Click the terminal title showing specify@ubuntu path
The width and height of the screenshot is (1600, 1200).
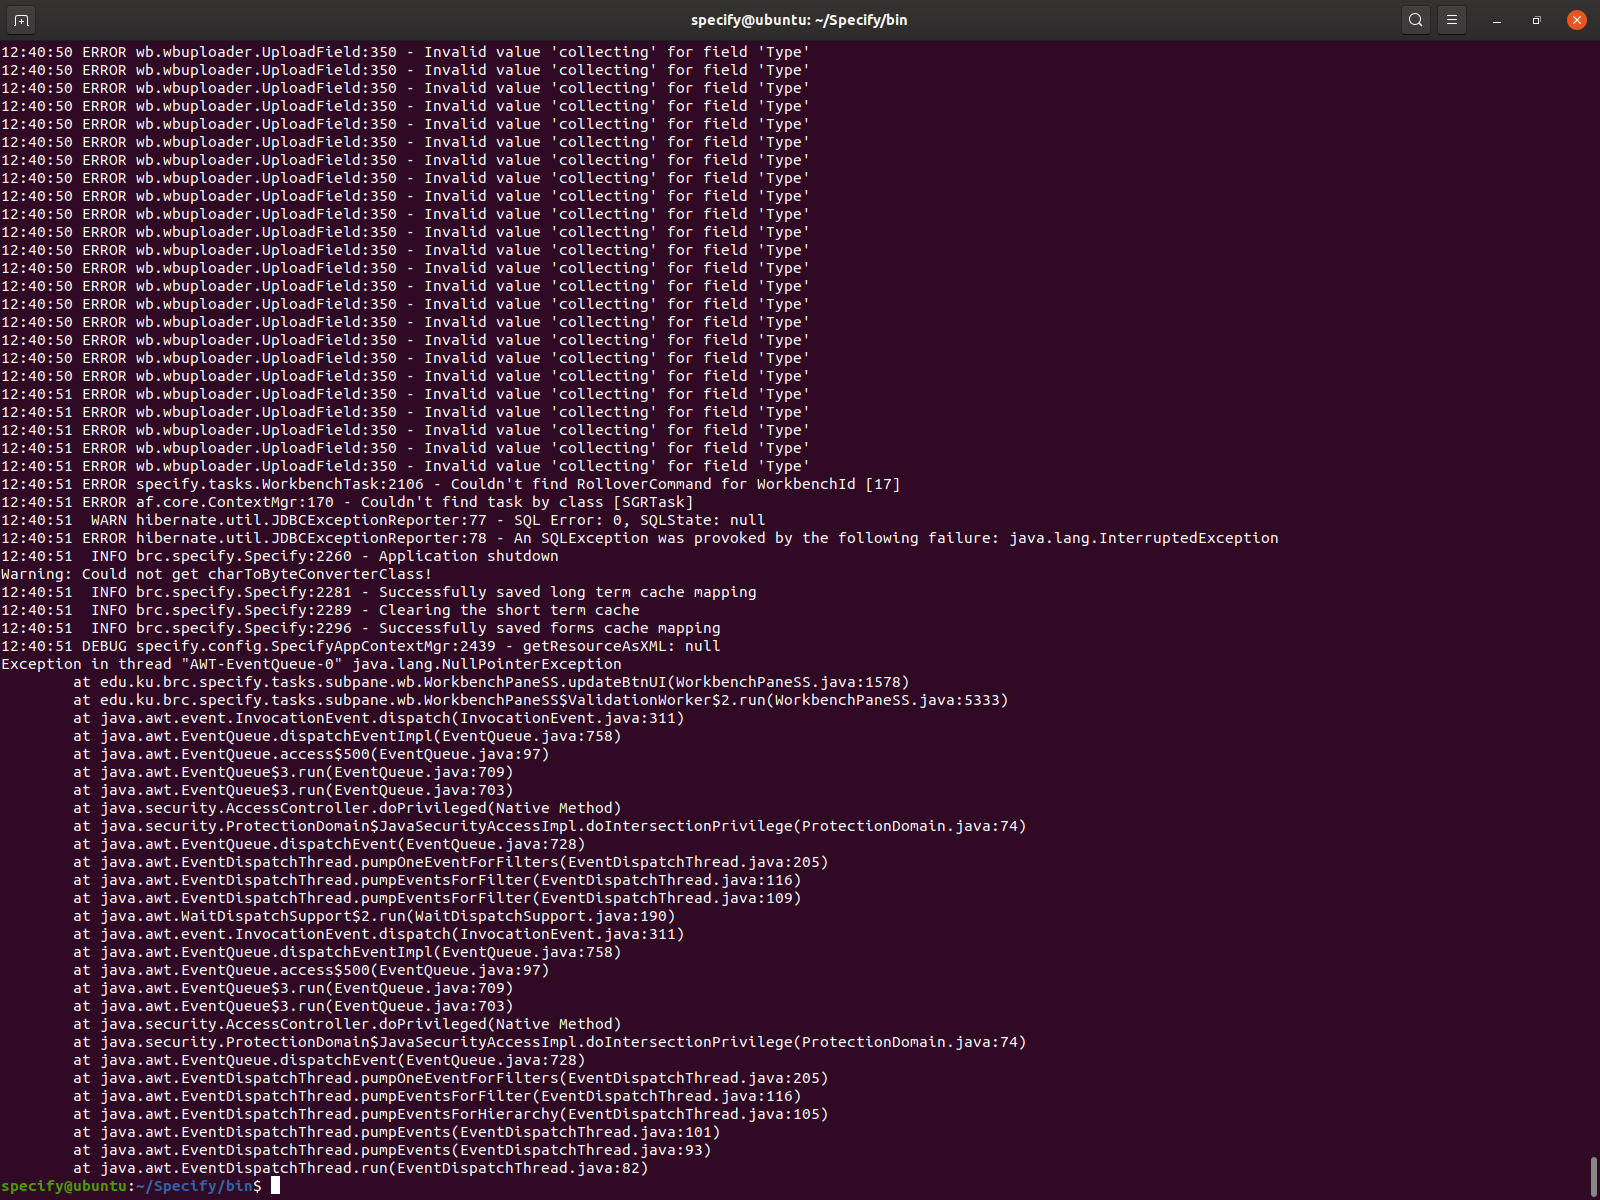(798, 19)
